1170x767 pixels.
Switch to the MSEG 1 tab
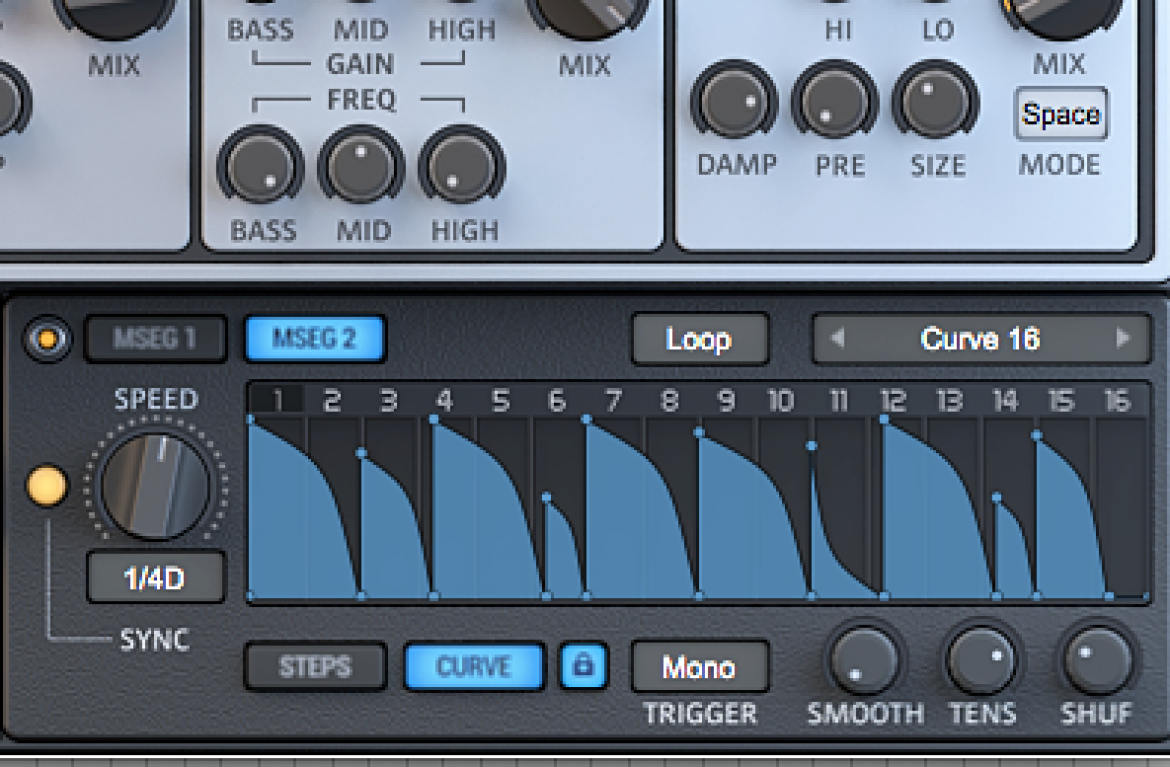(x=155, y=339)
